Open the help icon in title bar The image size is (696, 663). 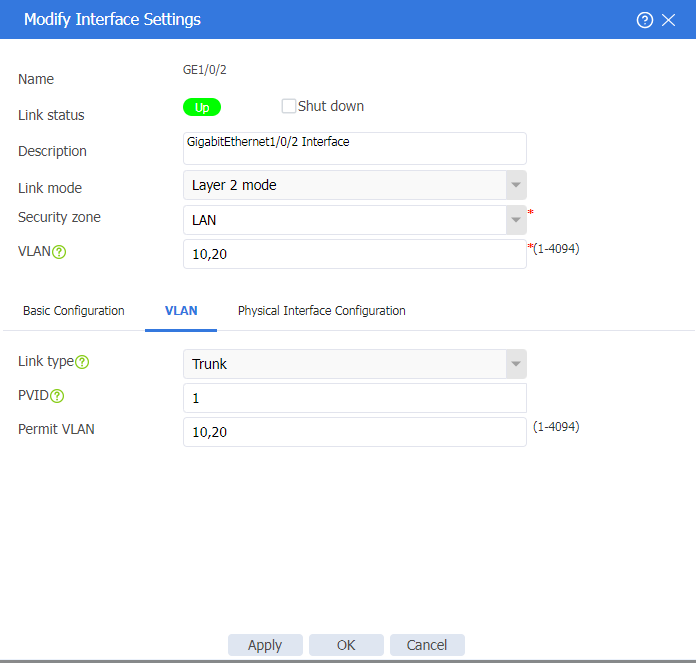[645, 20]
